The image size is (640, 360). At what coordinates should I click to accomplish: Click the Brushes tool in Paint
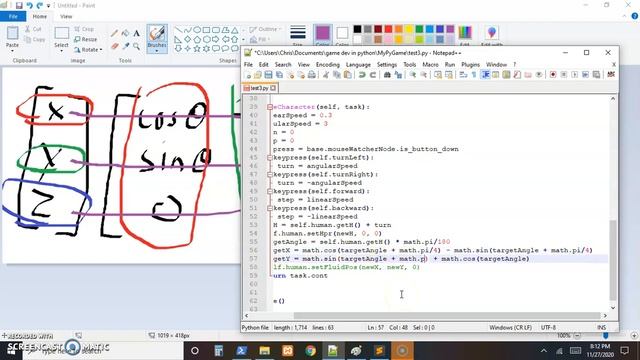pyautogui.click(x=157, y=38)
